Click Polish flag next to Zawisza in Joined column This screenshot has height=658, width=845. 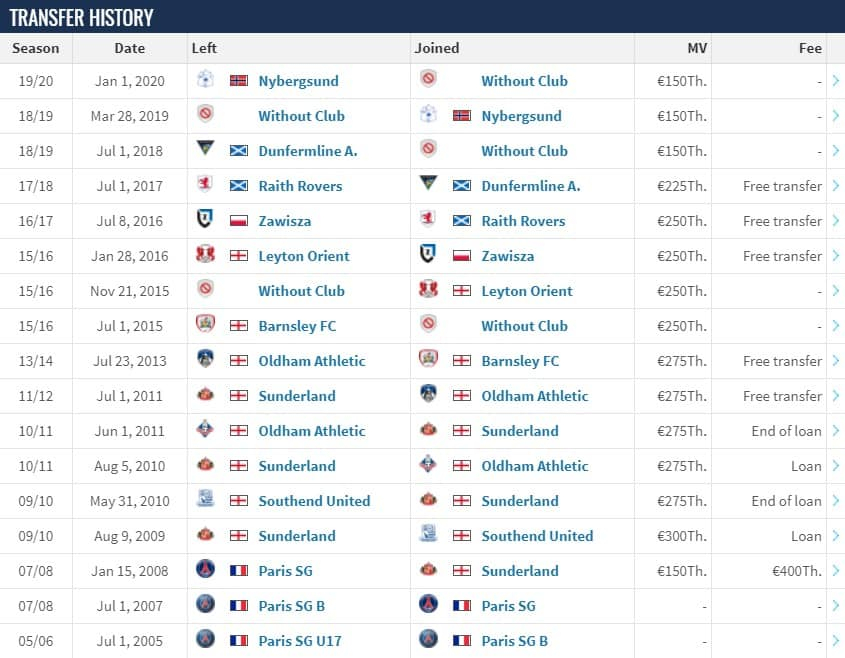462,256
